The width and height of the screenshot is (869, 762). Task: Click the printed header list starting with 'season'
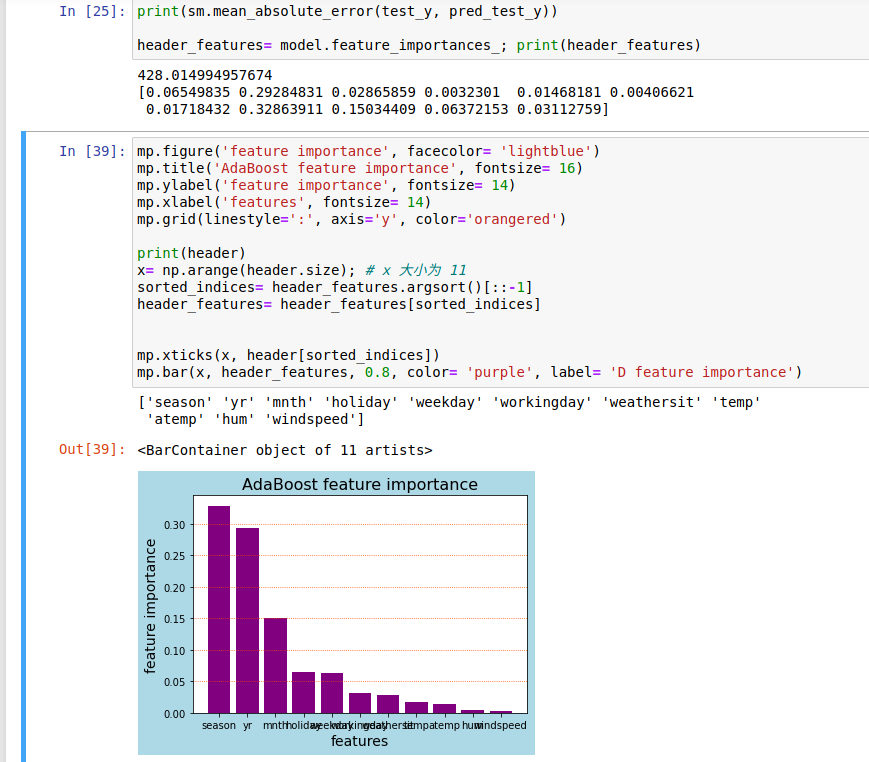pos(449,402)
